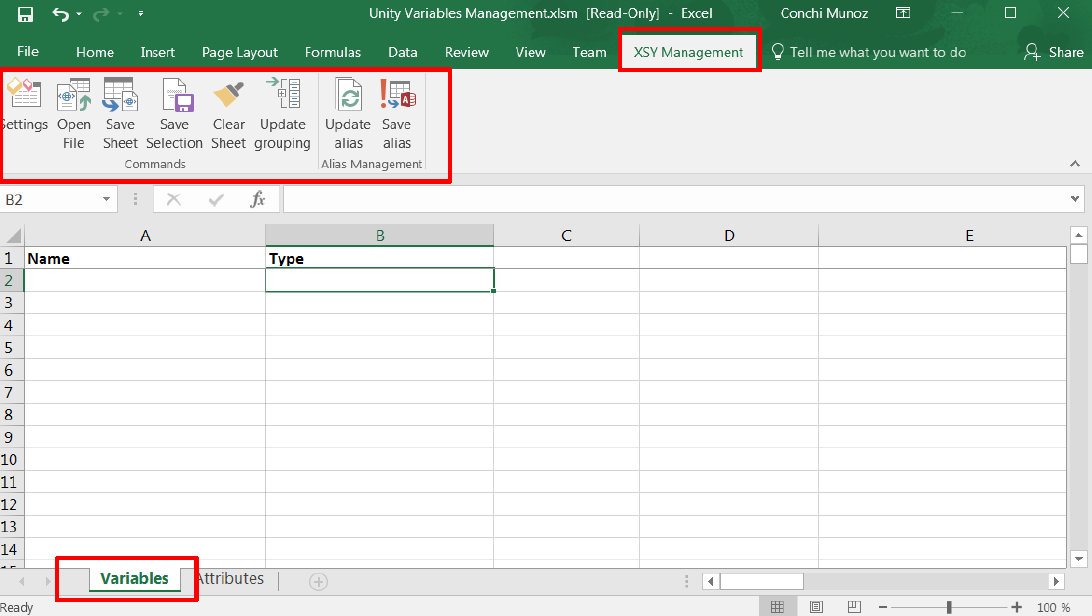Switch to the Formulas tab
This screenshot has width=1092, height=616.
pos(333,52)
